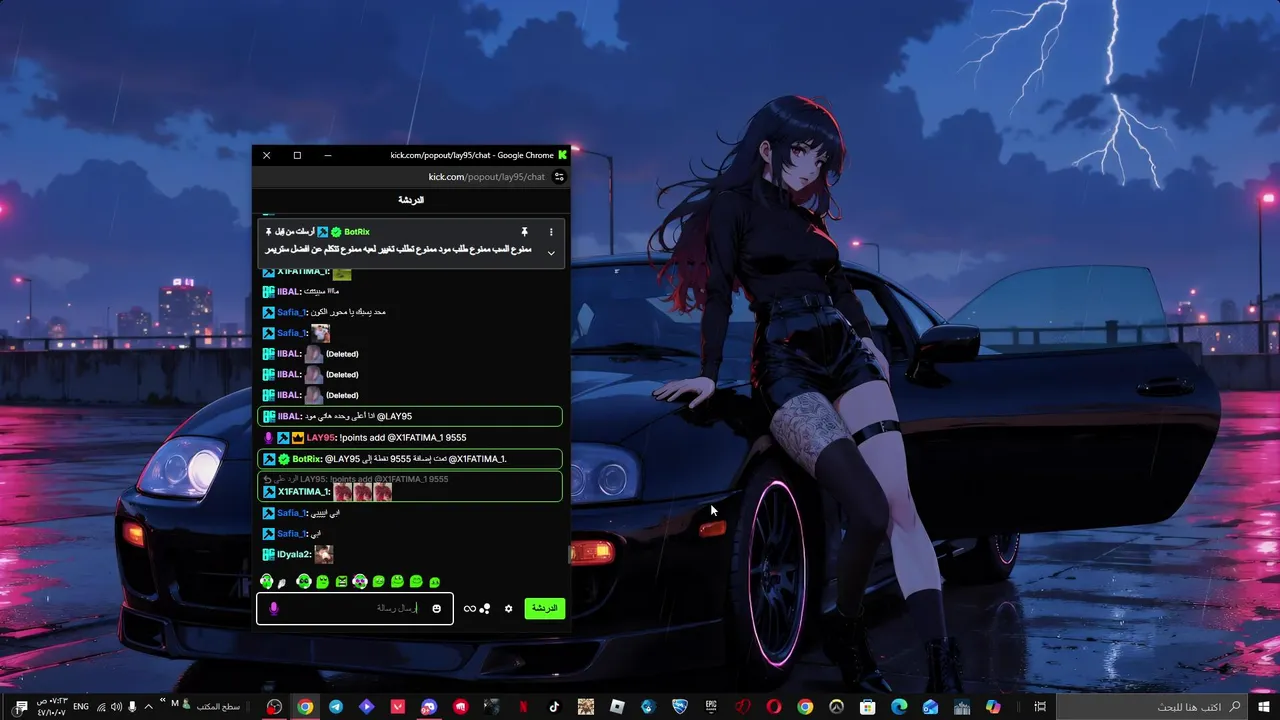Viewport: 1280px width, 720px height.
Task: Expand the pinned message chevron
Action: pyautogui.click(x=551, y=253)
